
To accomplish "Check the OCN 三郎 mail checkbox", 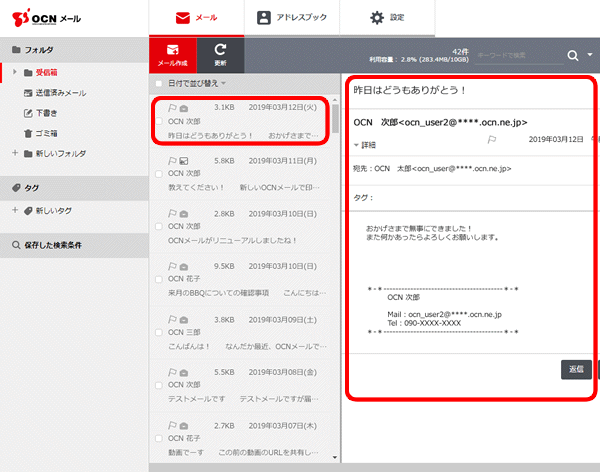I will point(159,332).
